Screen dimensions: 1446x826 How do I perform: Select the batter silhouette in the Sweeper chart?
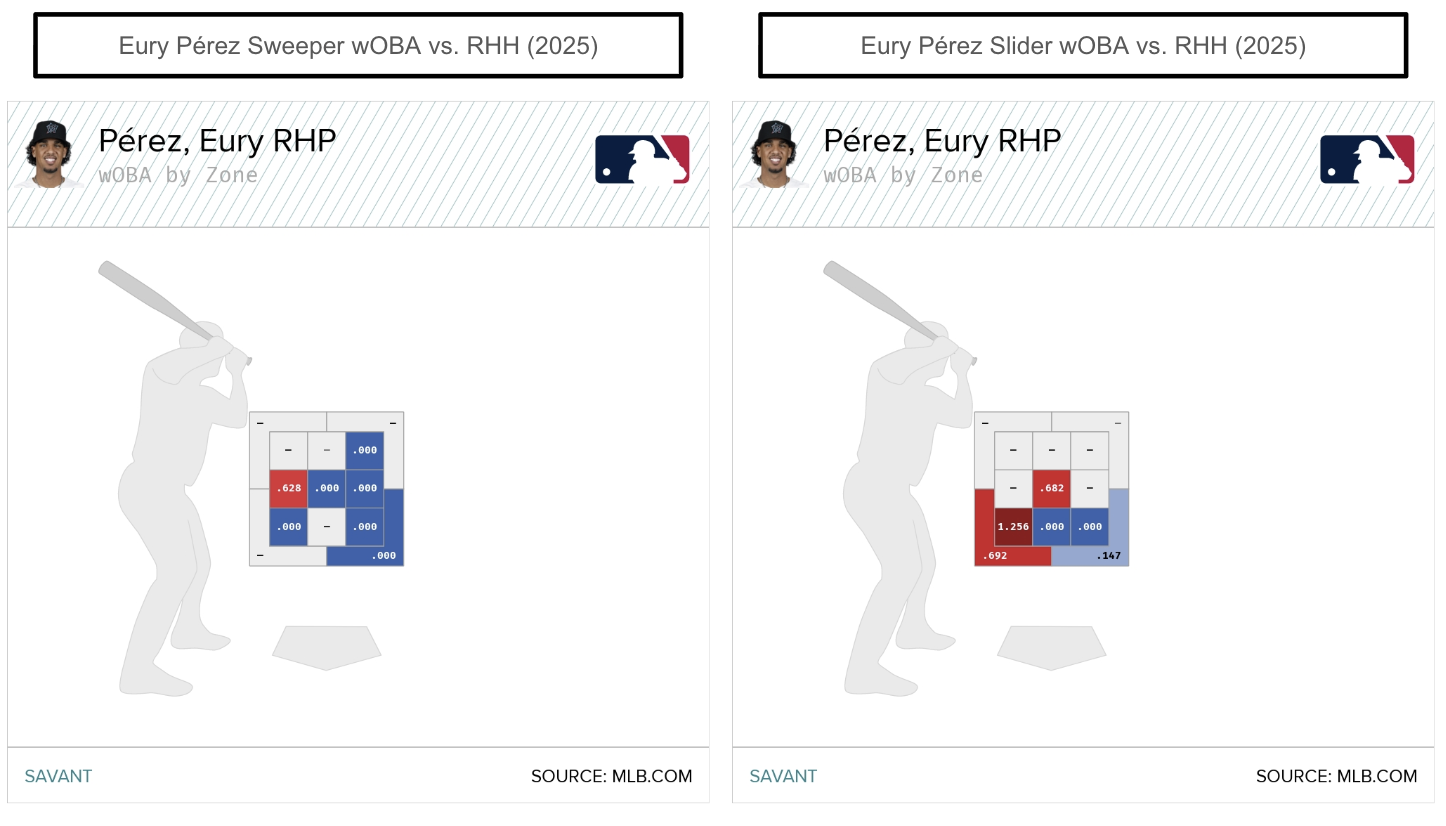click(165, 520)
